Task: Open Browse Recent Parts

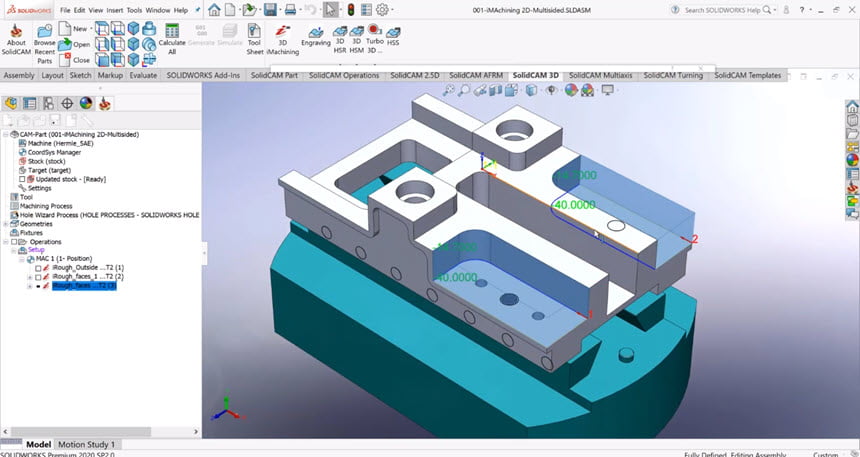Action: (x=44, y=43)
